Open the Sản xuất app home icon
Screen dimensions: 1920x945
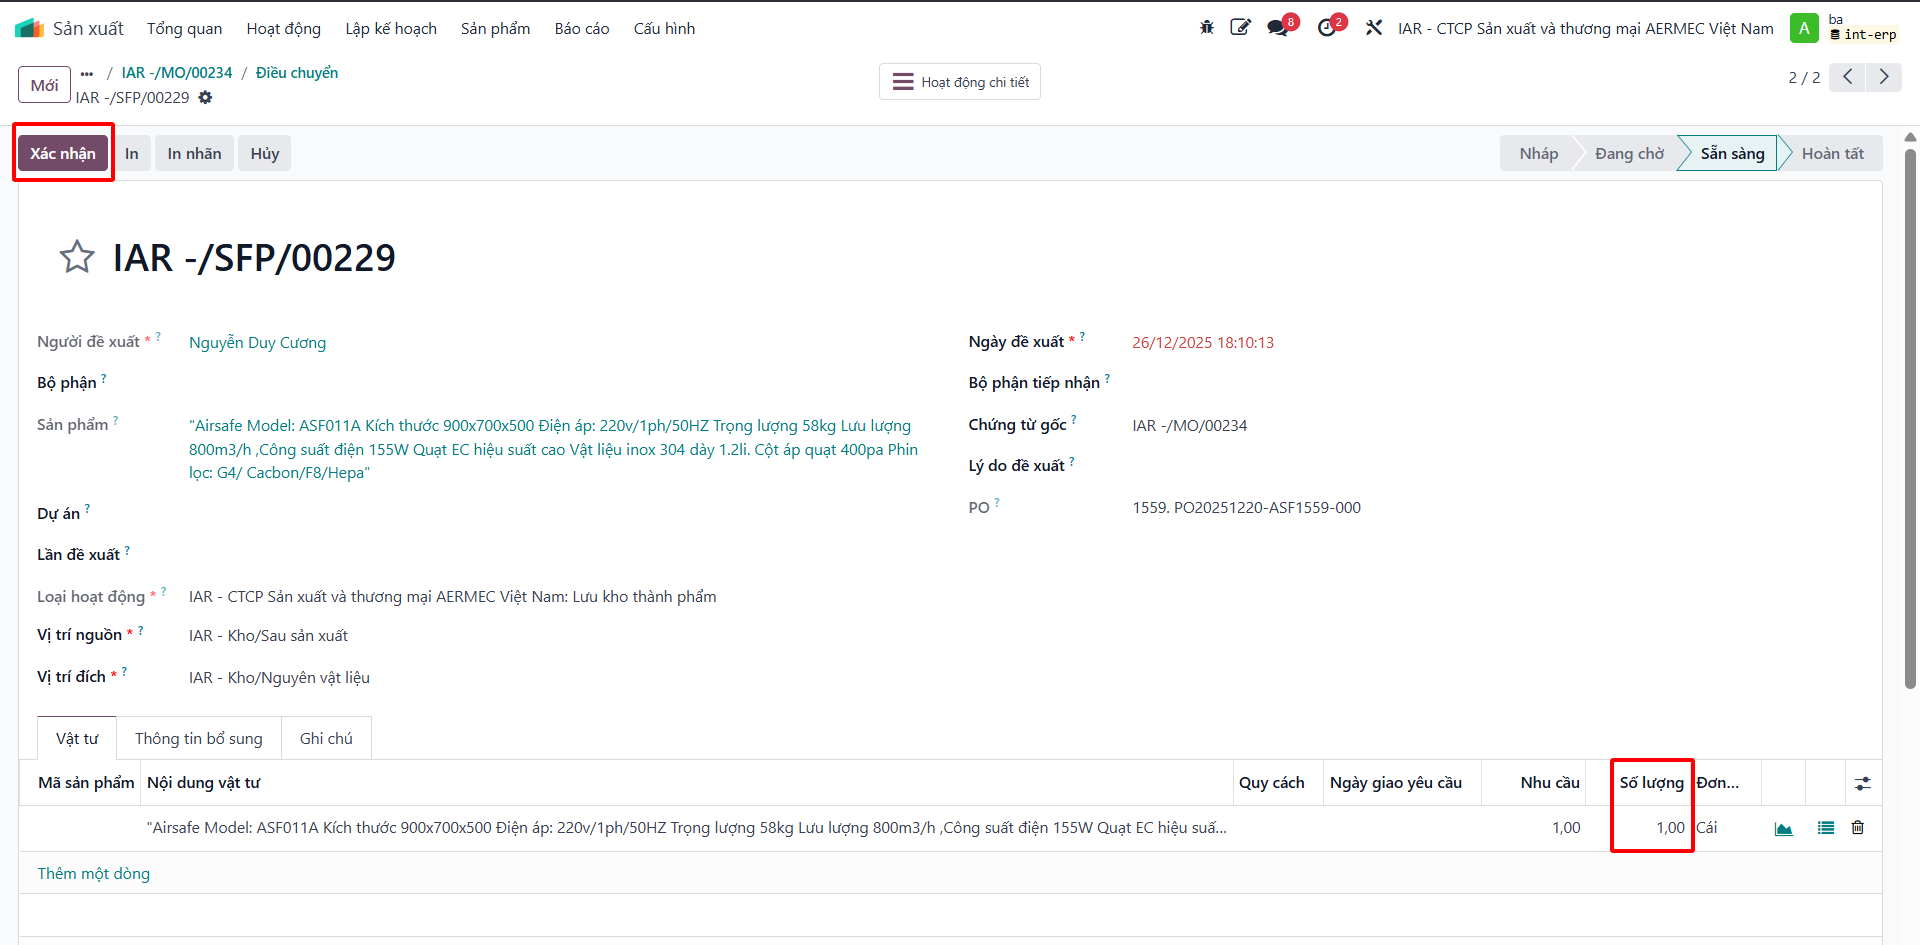pyautogui.click(x=29, y=28)
